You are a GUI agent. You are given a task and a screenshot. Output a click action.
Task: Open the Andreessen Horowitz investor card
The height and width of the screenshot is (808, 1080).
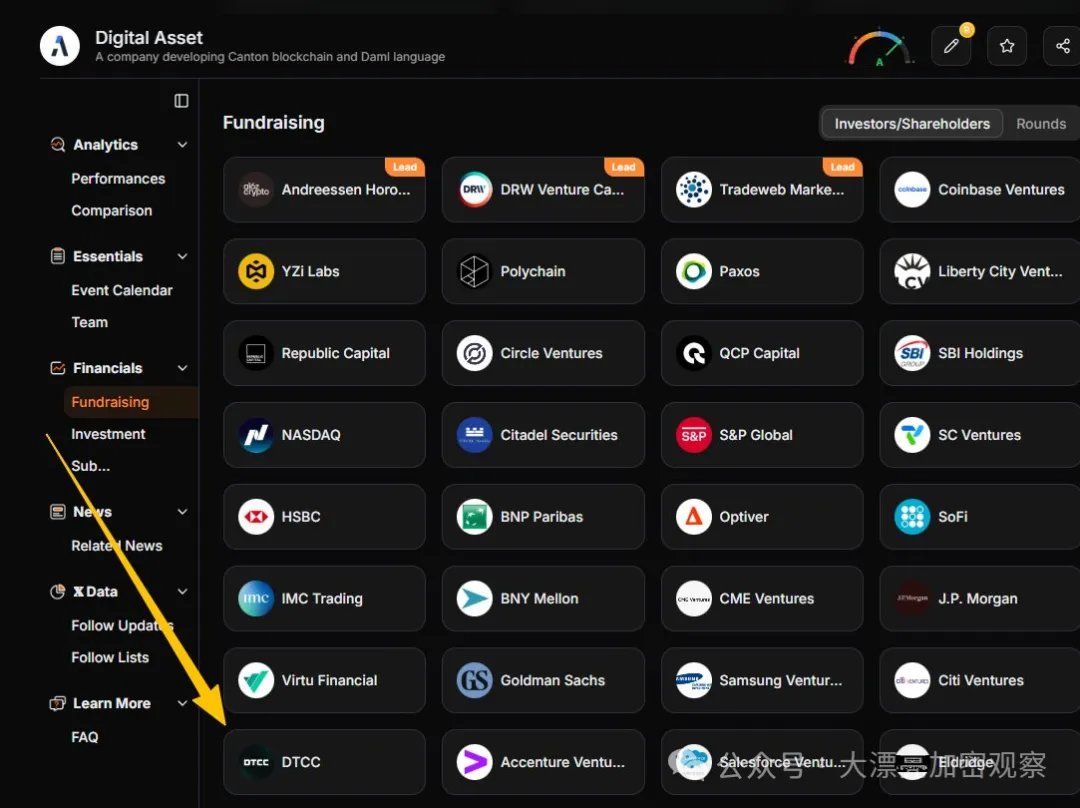point(324,189)
